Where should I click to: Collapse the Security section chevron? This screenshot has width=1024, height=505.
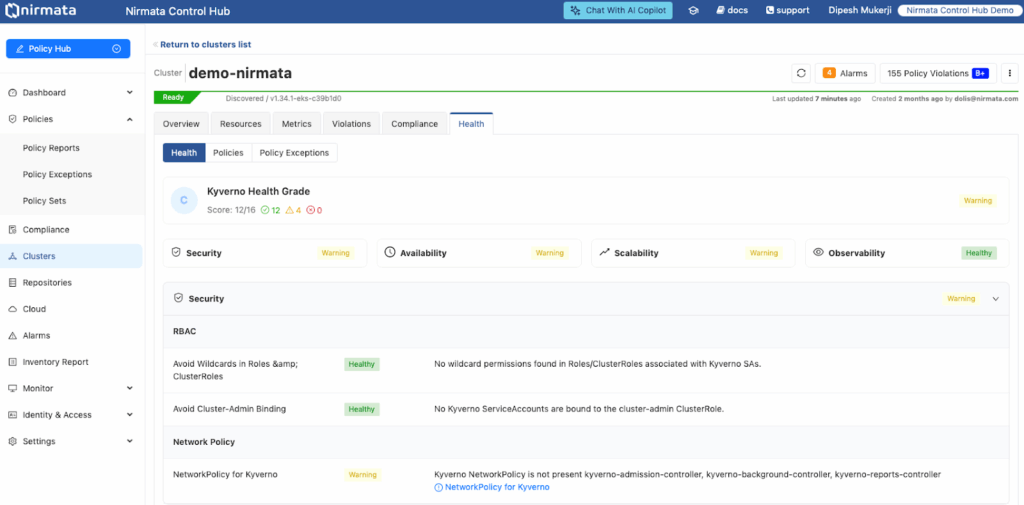click(995, 299)
